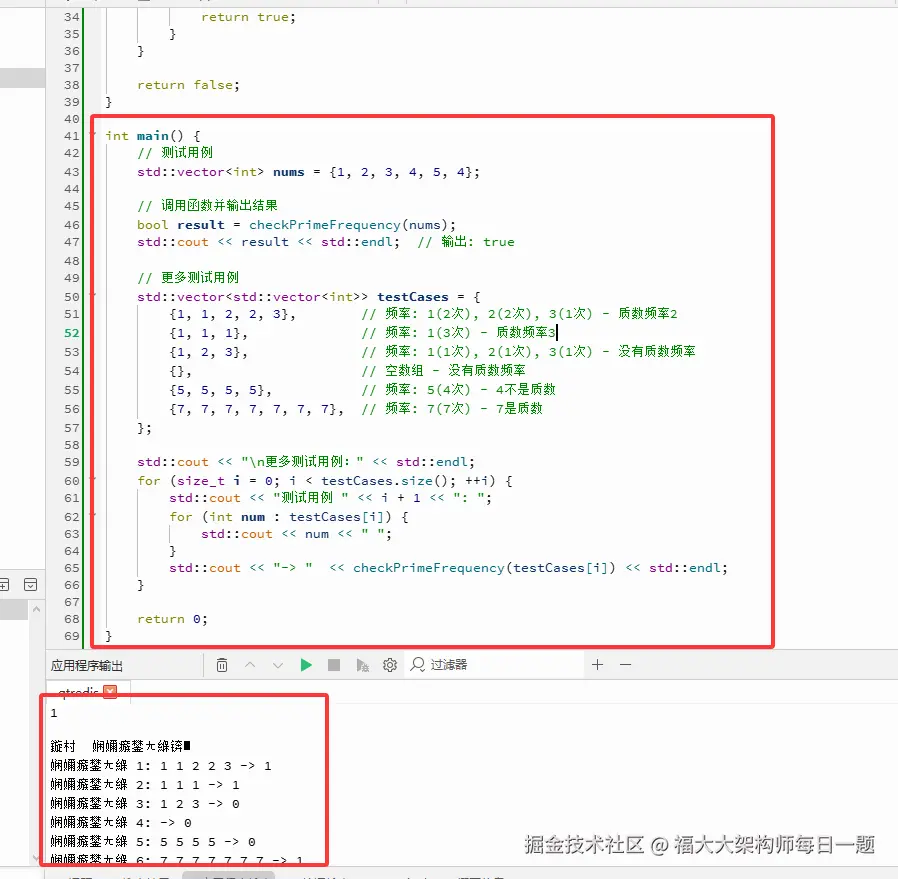898x879 pixels.
Task: Click 'std::cout << num' on line 63
Action: coord(265,534)
